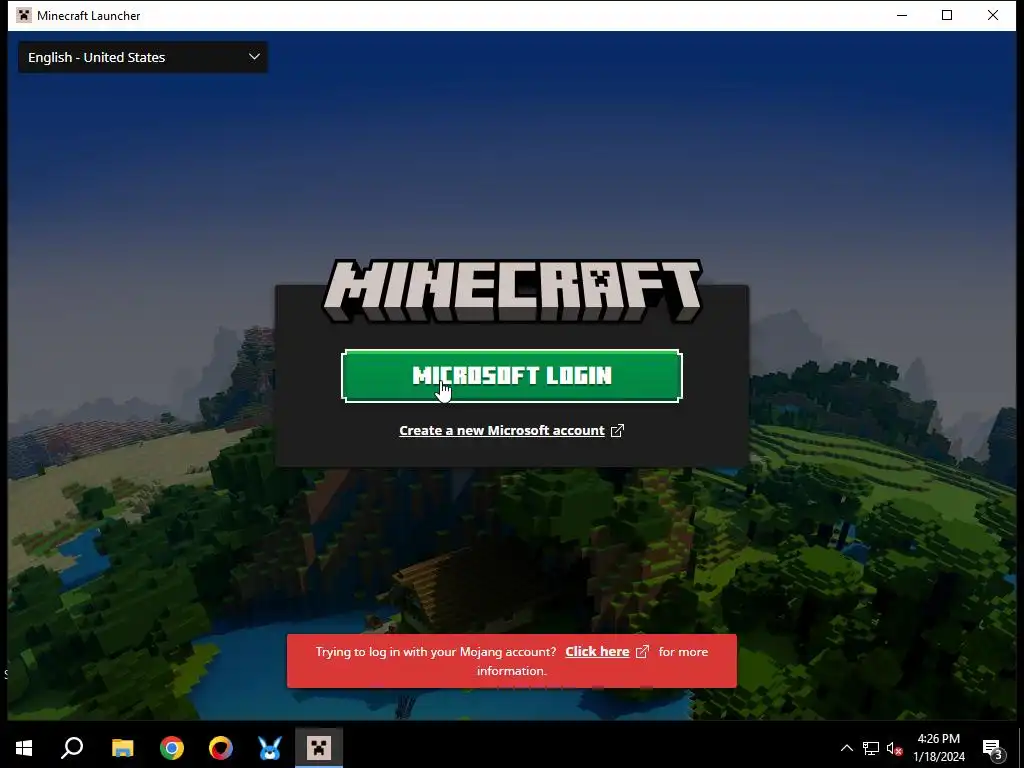Show hidden system tray icons
Screen dimensions: 1024x768
(846, 748)
